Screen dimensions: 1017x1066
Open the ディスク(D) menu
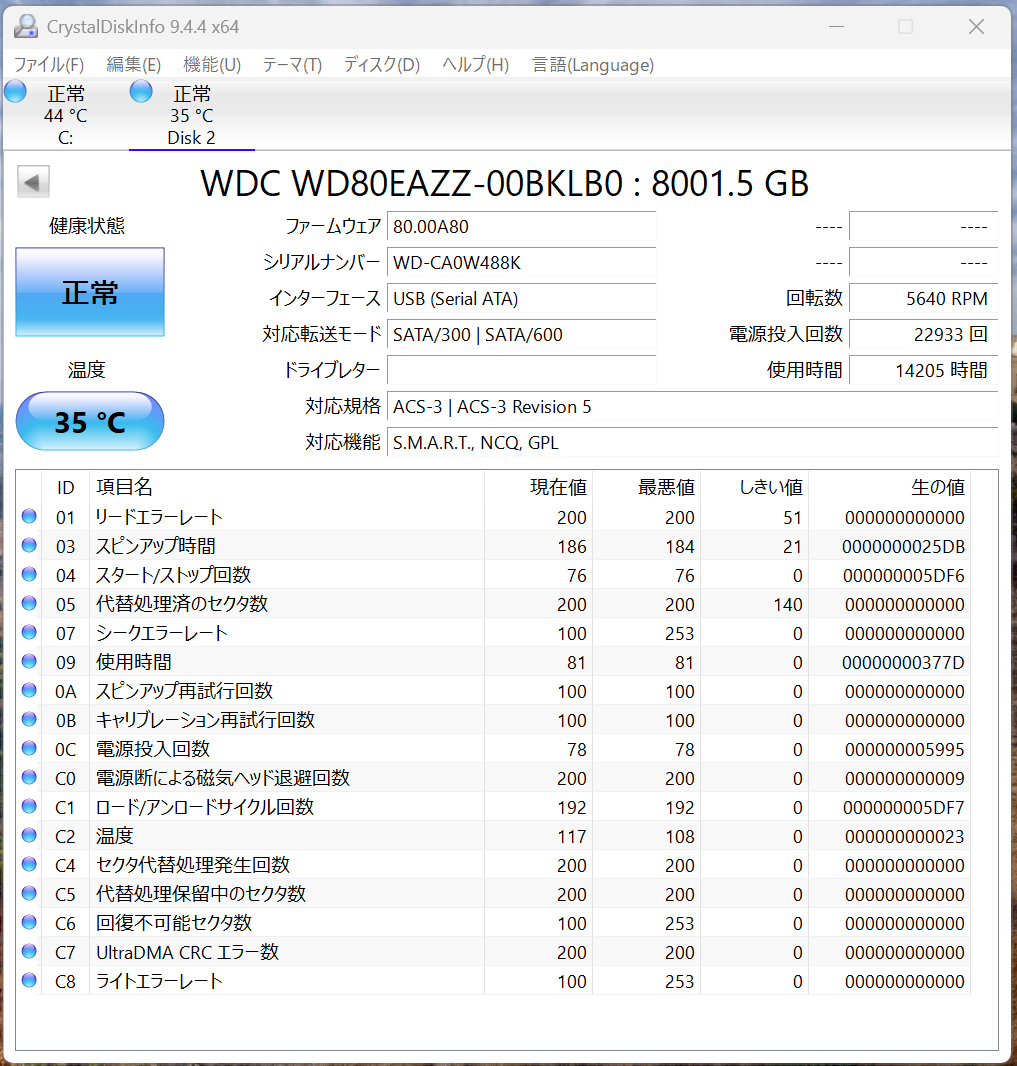click(381, 65)
